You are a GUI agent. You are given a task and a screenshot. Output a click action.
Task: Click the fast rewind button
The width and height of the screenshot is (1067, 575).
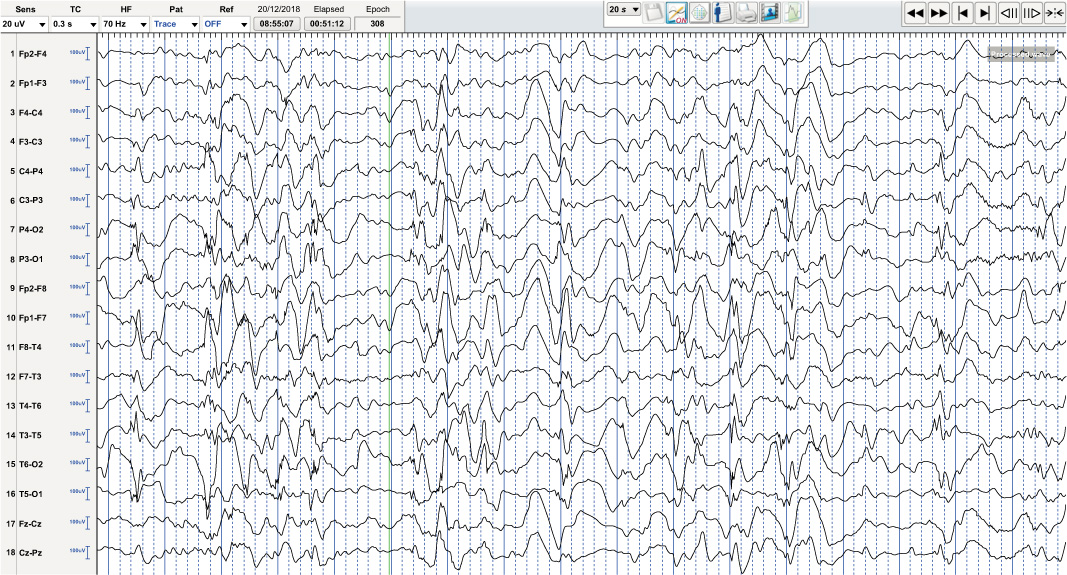915,13
